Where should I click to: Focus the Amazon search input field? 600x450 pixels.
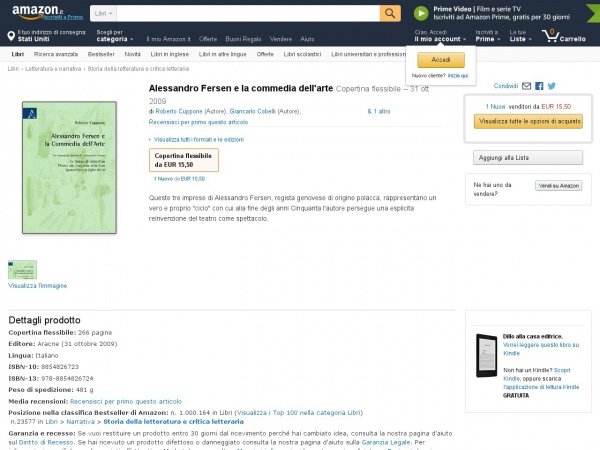248,13
